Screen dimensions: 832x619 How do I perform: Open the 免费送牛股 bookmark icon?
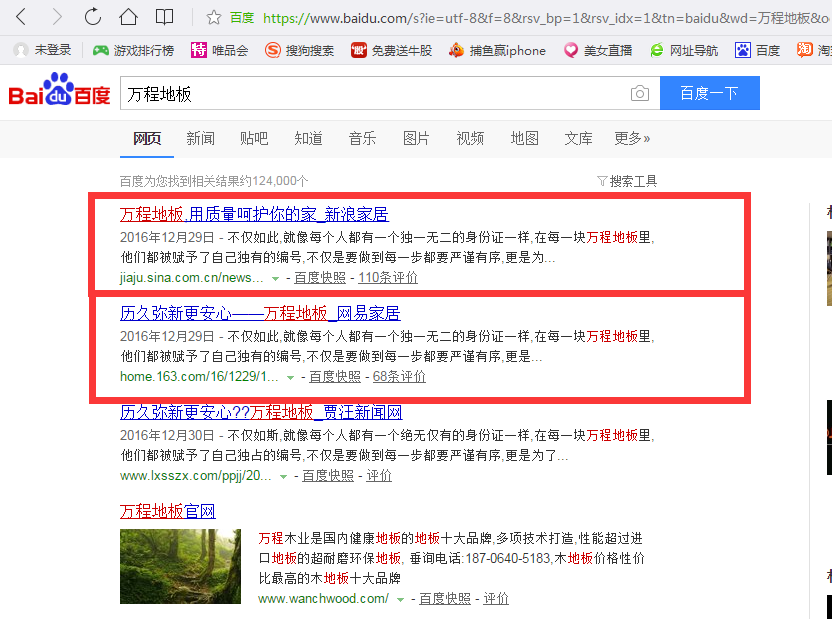(359, 50)
